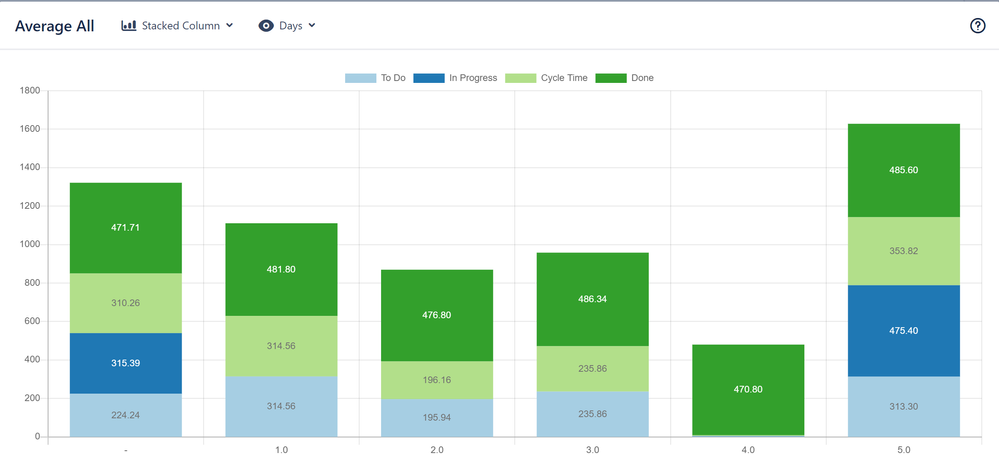Click the In Progress legend label
Viewport: 999px width, 475px height.
point(473,78)
